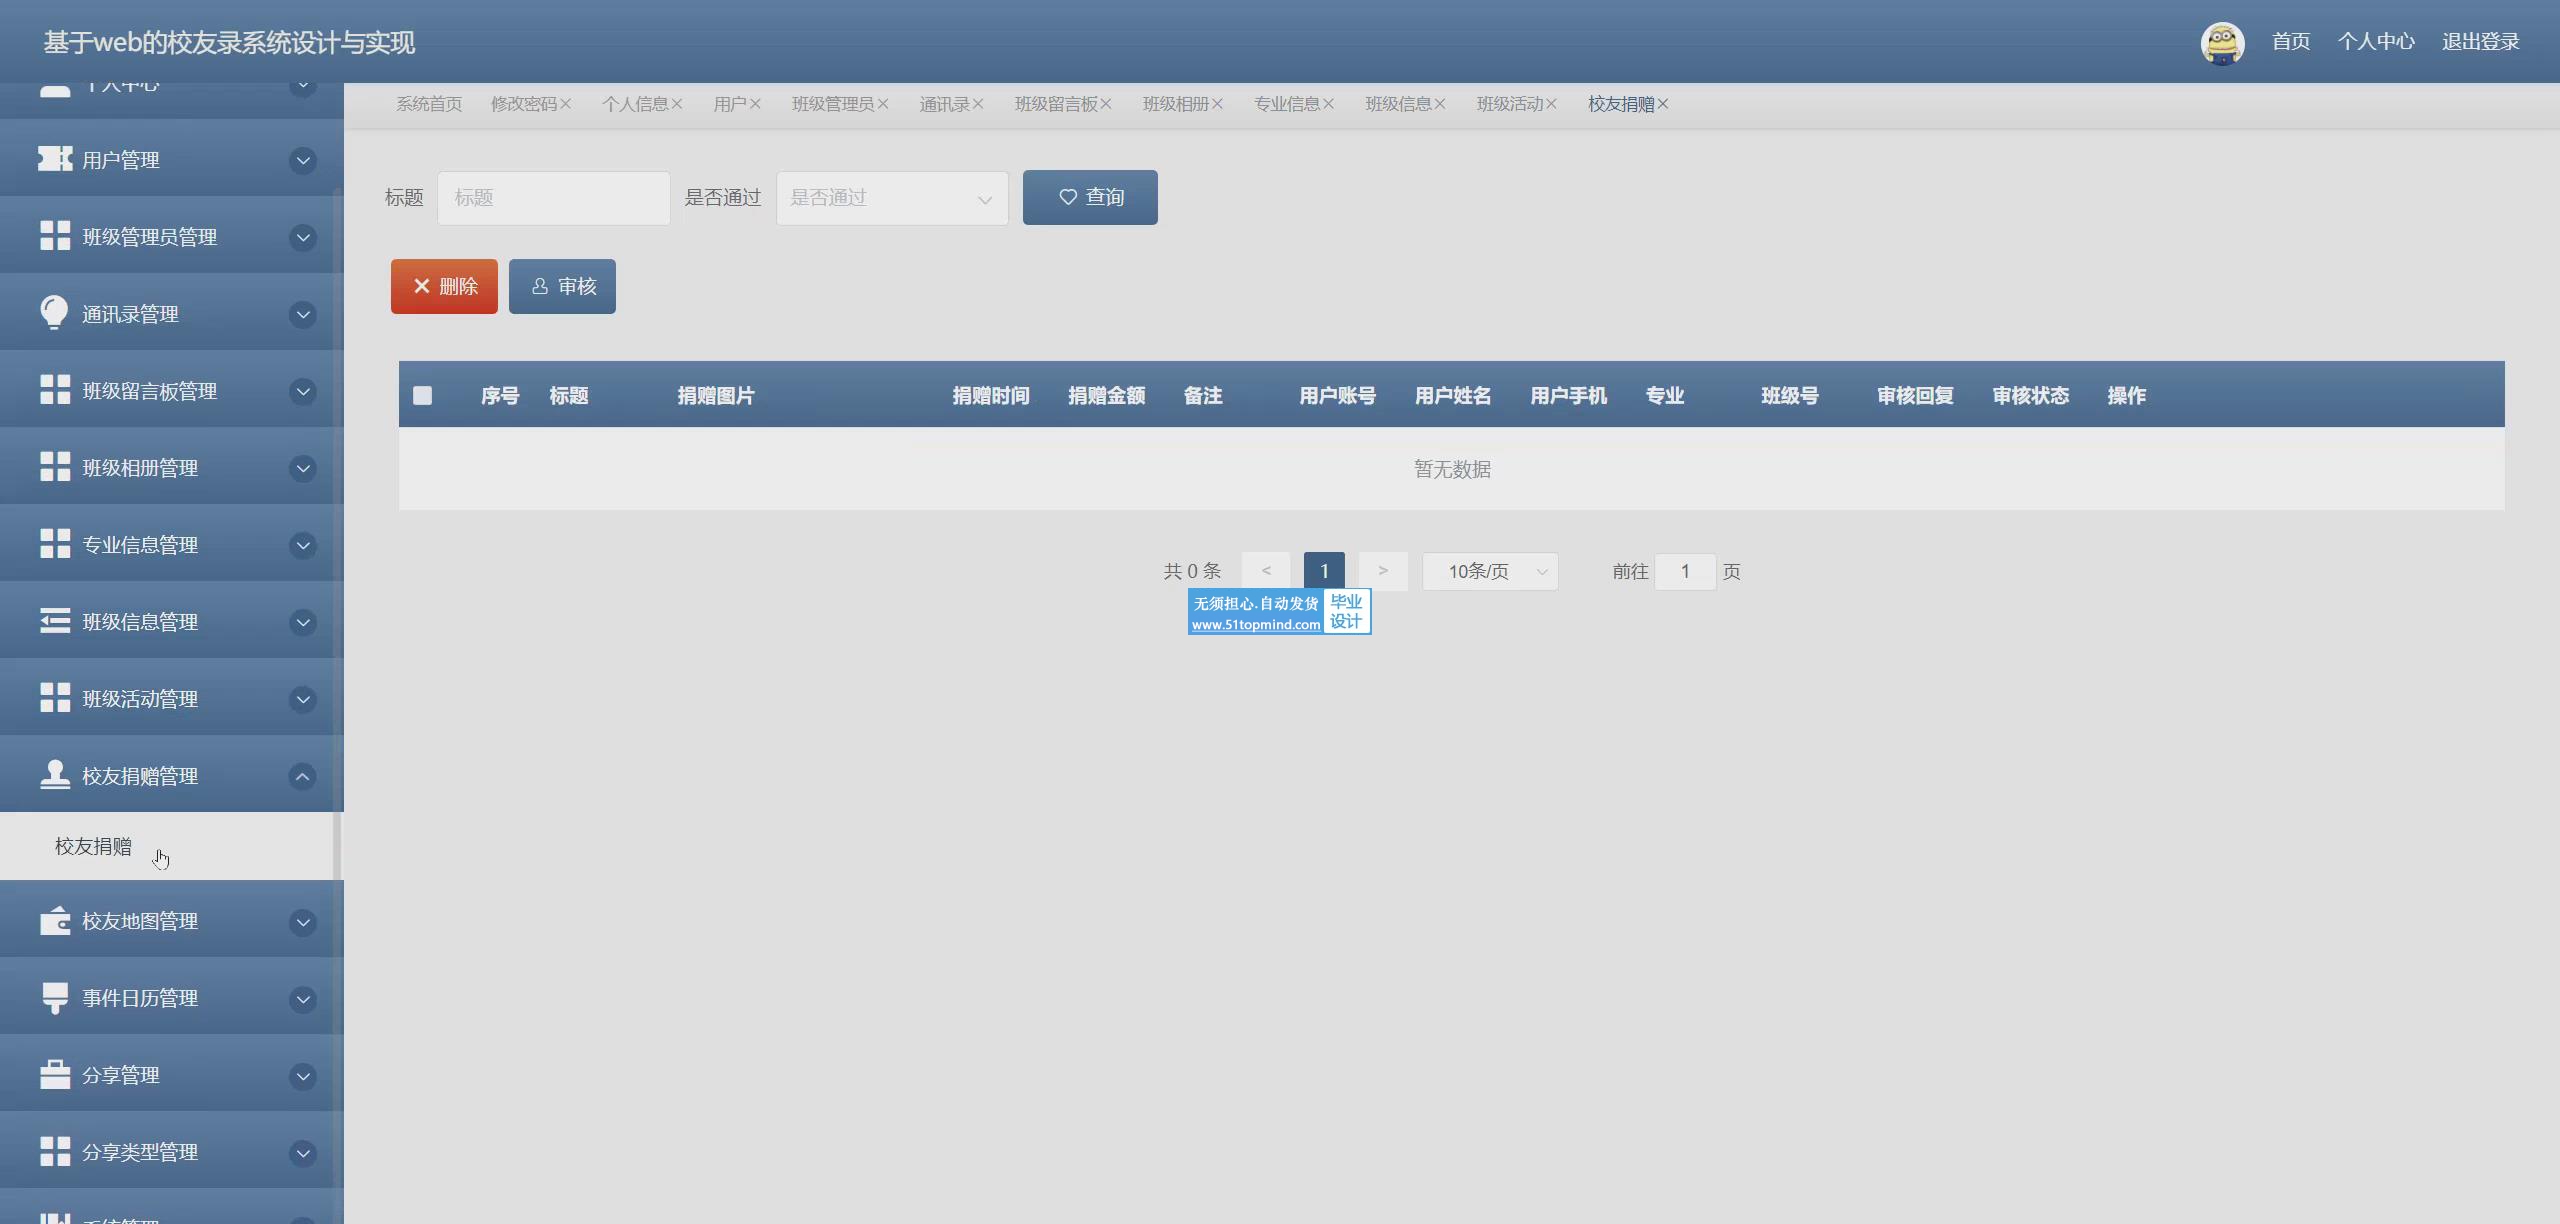Image resolution: width=2560 pixels, height=1224 pixels.
Task: Go to the previous page arrow
Action: pyautogui.click(x=1266, y=570)
